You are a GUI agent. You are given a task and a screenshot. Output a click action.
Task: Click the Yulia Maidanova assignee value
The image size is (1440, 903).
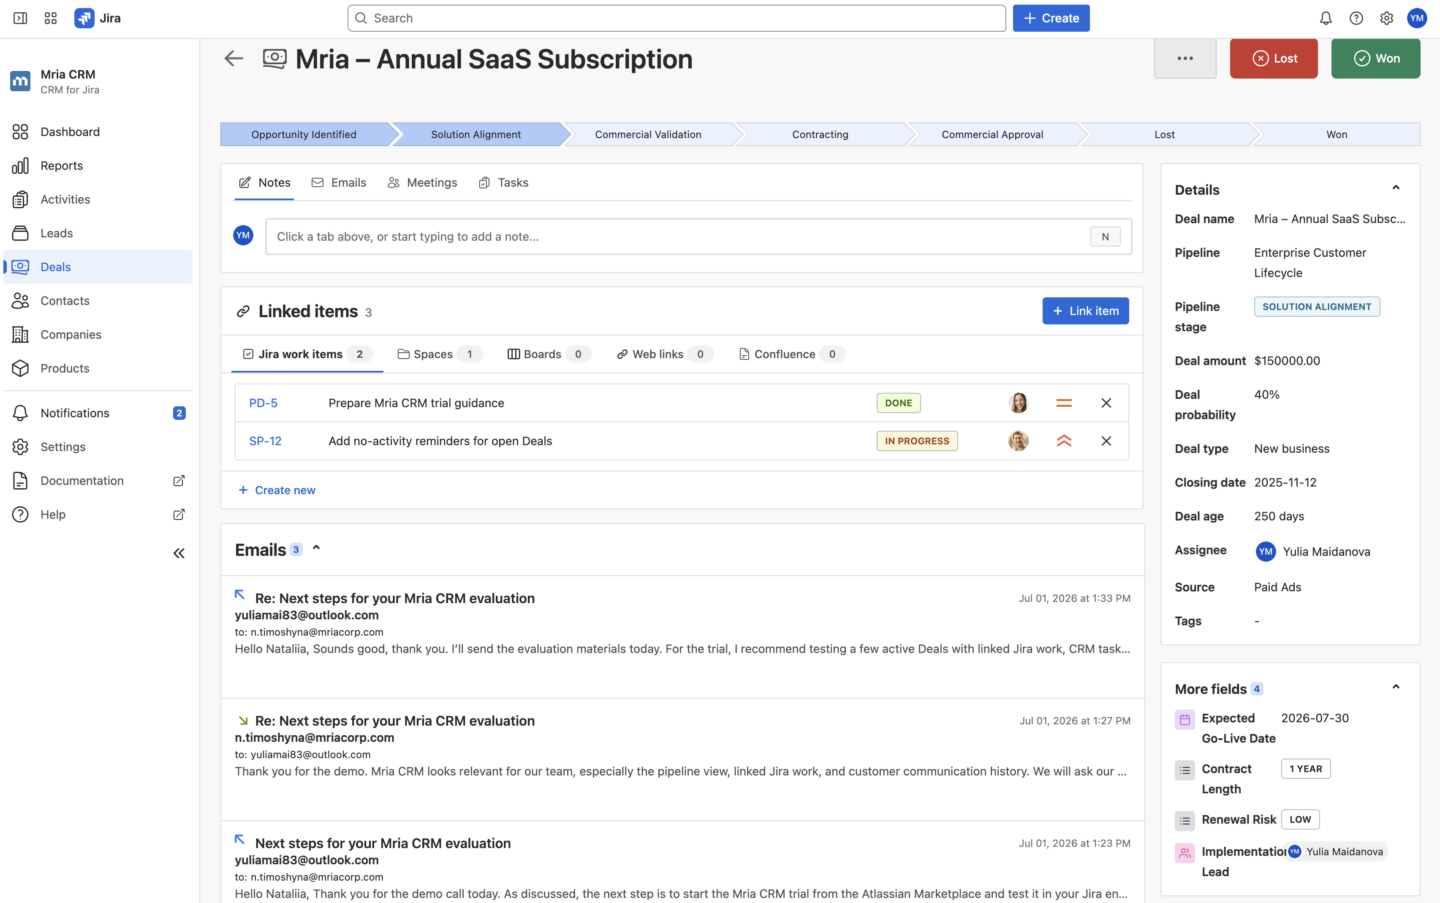coord(1313,551)
